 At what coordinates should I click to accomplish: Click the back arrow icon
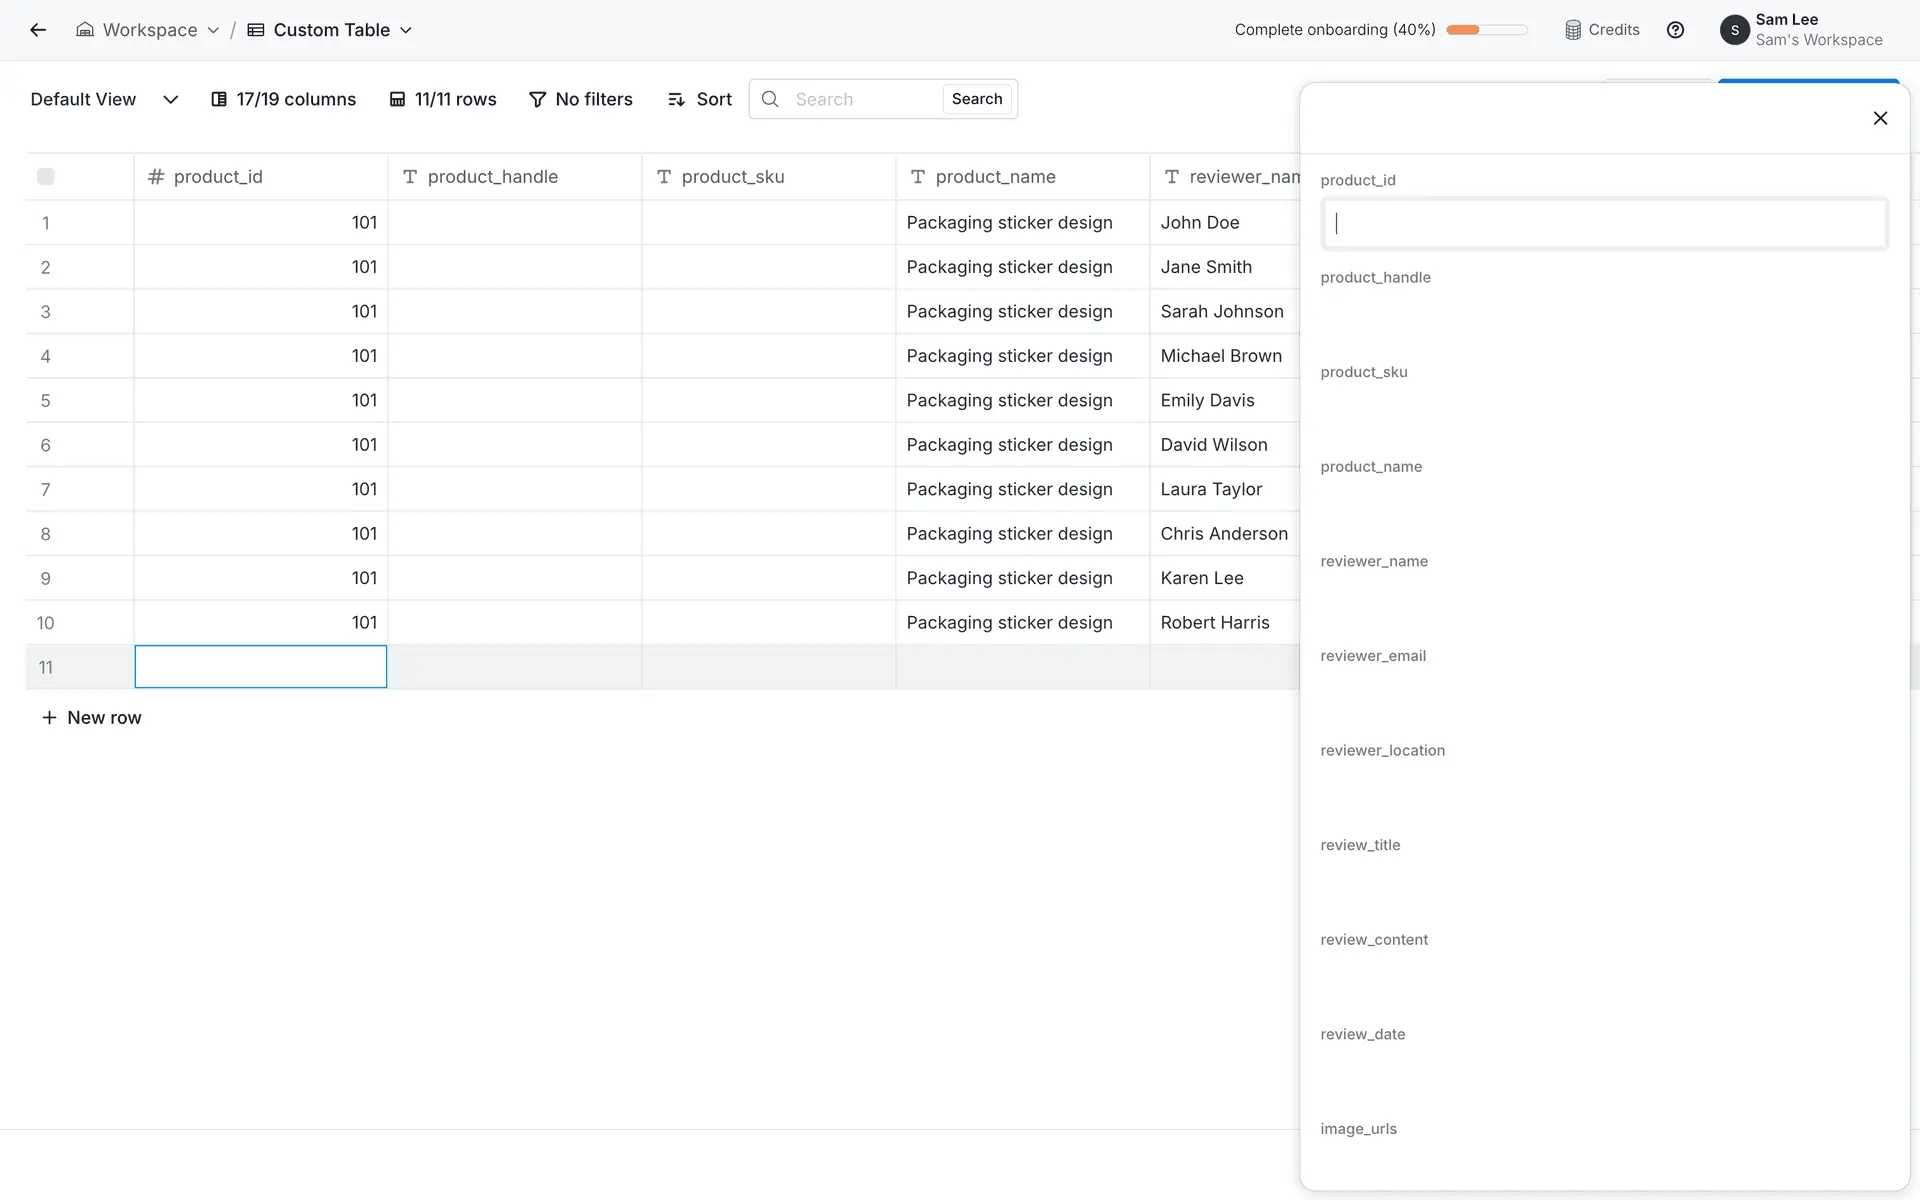[38, 30]
